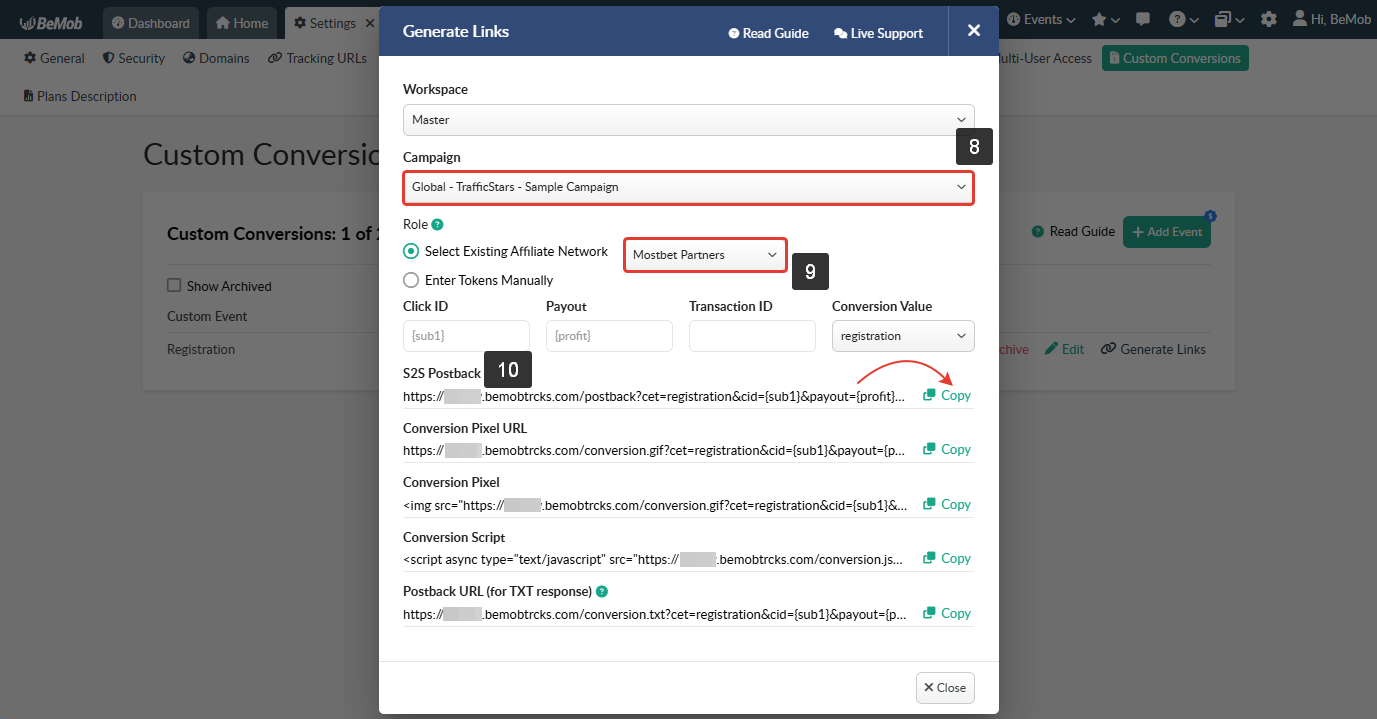
Task: Click help icon next to Postback URL TXT
Action: pos(602,592)
